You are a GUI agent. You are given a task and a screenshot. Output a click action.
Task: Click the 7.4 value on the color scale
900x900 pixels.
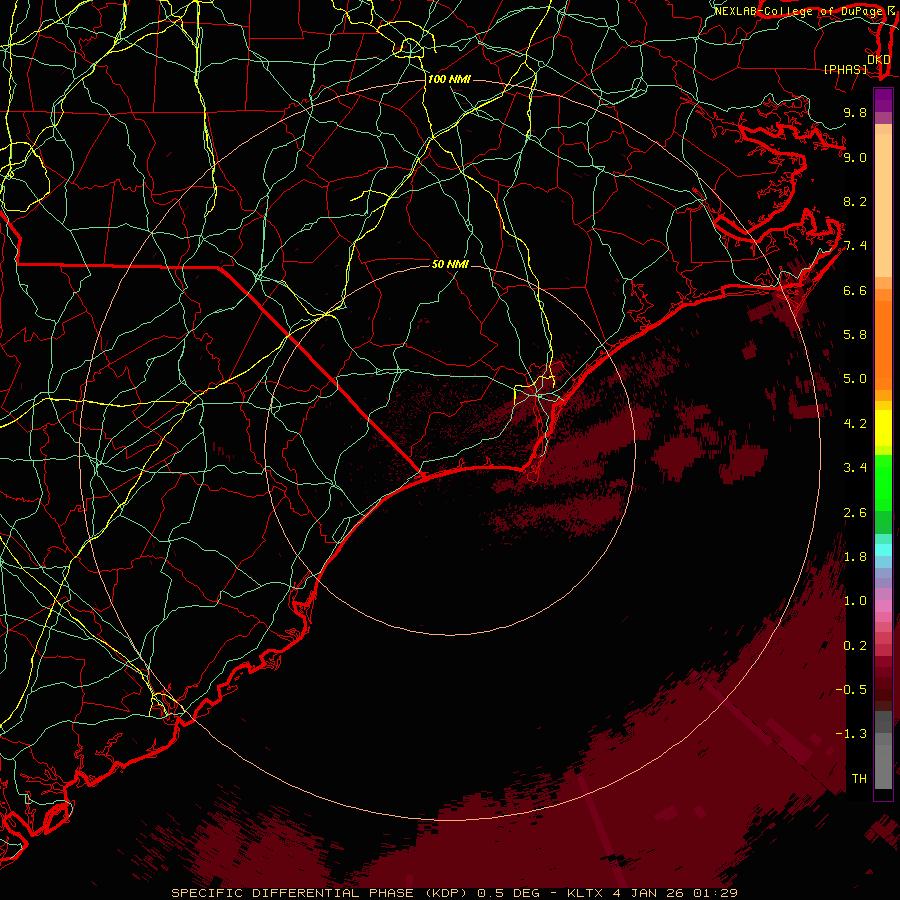click(855, 246)
